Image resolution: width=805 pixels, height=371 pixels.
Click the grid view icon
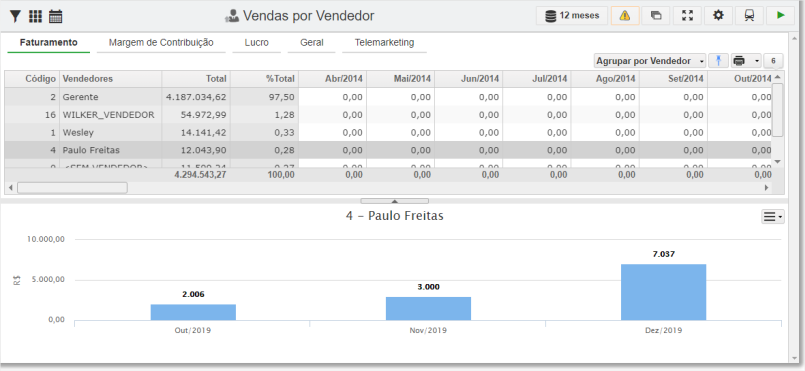click(x=35, y=16)
